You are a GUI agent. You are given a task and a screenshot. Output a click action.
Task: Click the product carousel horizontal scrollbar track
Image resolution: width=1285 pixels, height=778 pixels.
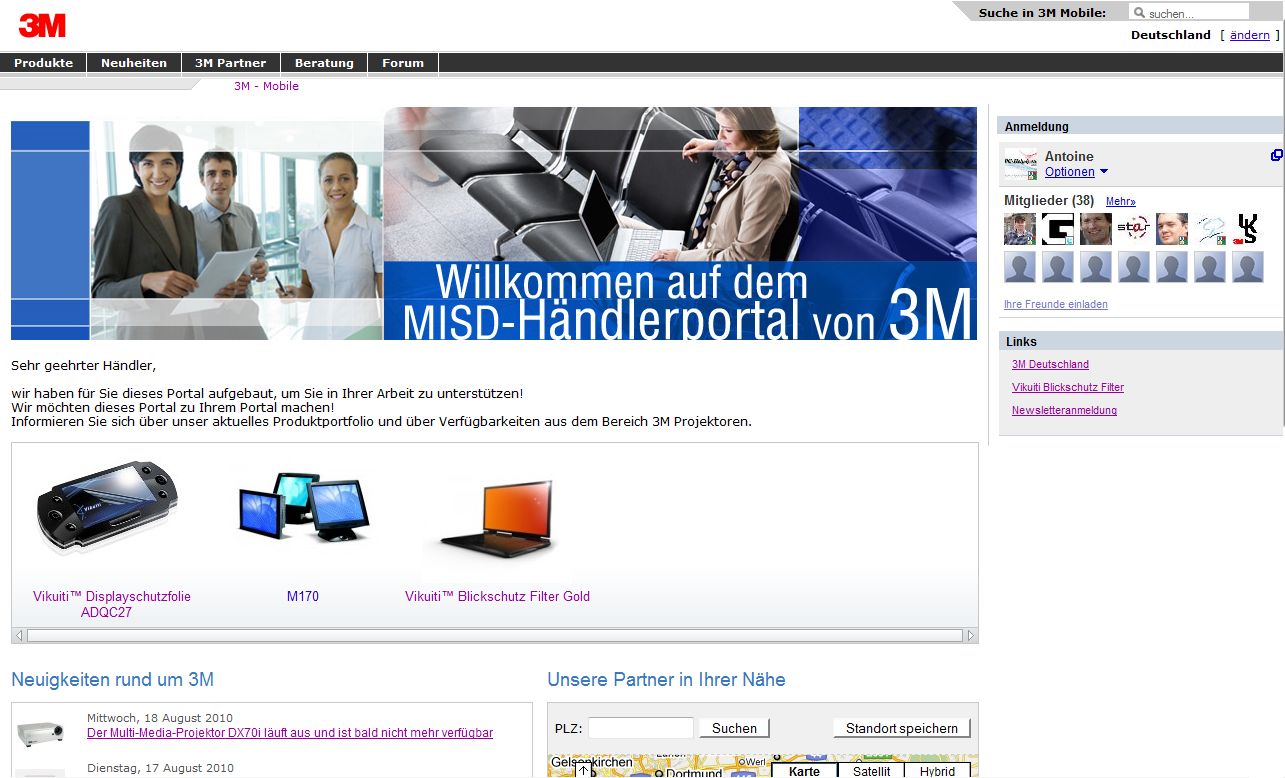[495, 635]
